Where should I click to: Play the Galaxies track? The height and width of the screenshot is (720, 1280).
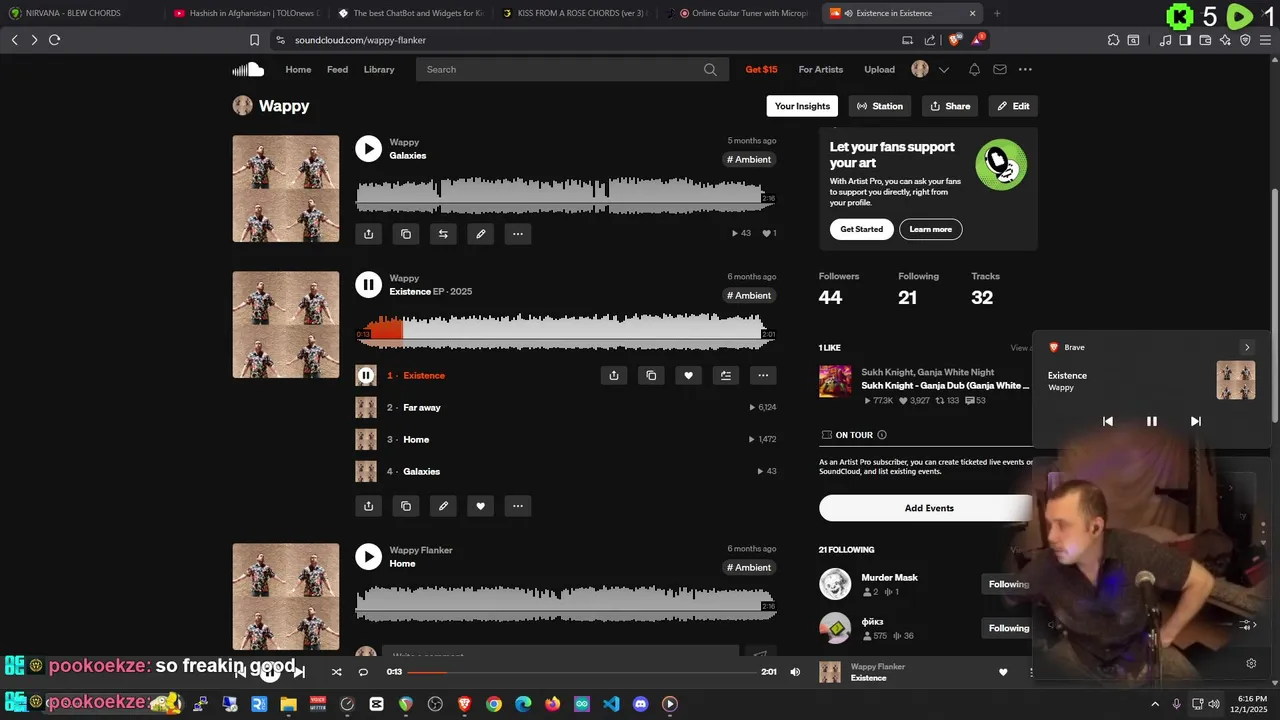tap(368, 149)
